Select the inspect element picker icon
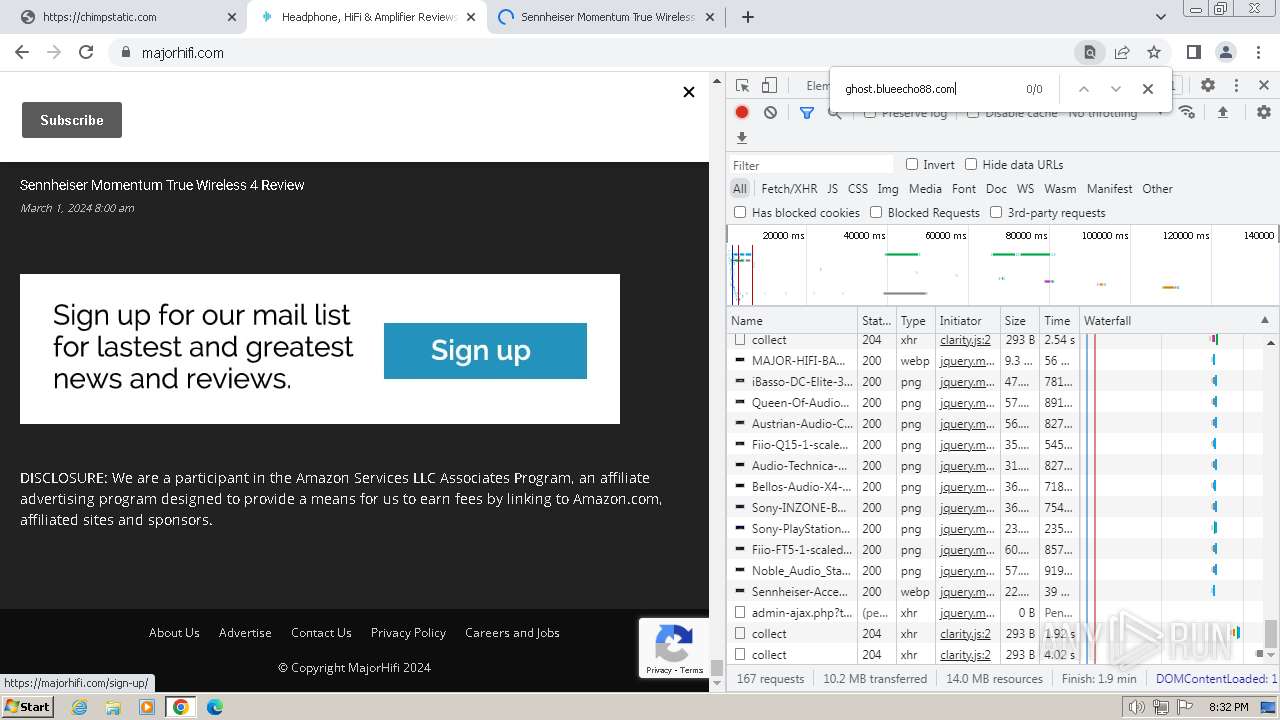 tap(742, 86)
